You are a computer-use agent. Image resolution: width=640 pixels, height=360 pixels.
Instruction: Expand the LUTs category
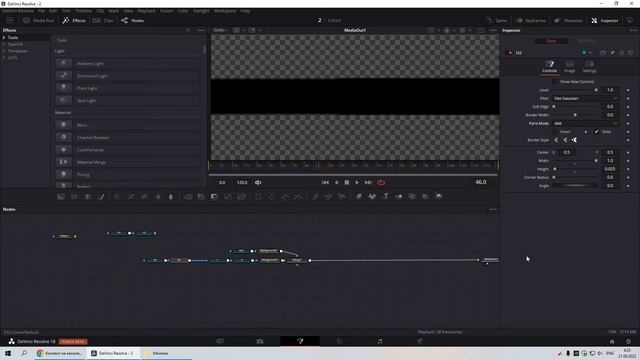pyautogui.click(x=4, y=58)
